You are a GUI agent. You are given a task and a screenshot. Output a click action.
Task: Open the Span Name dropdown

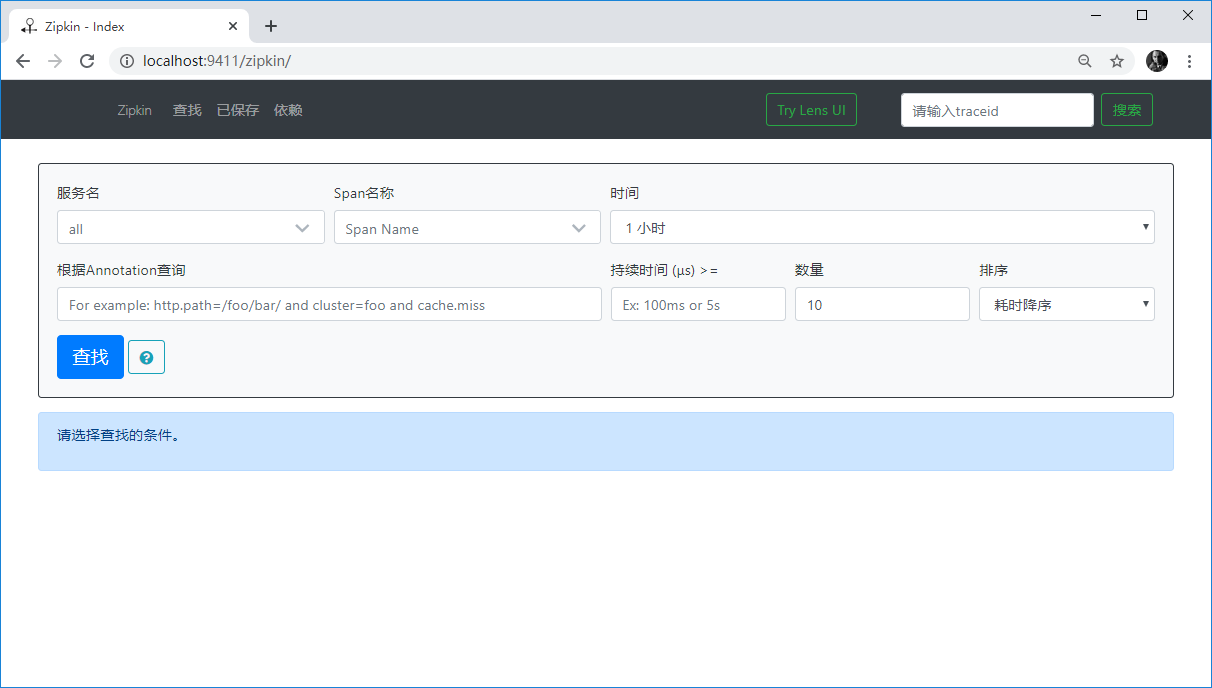[467, 227]
